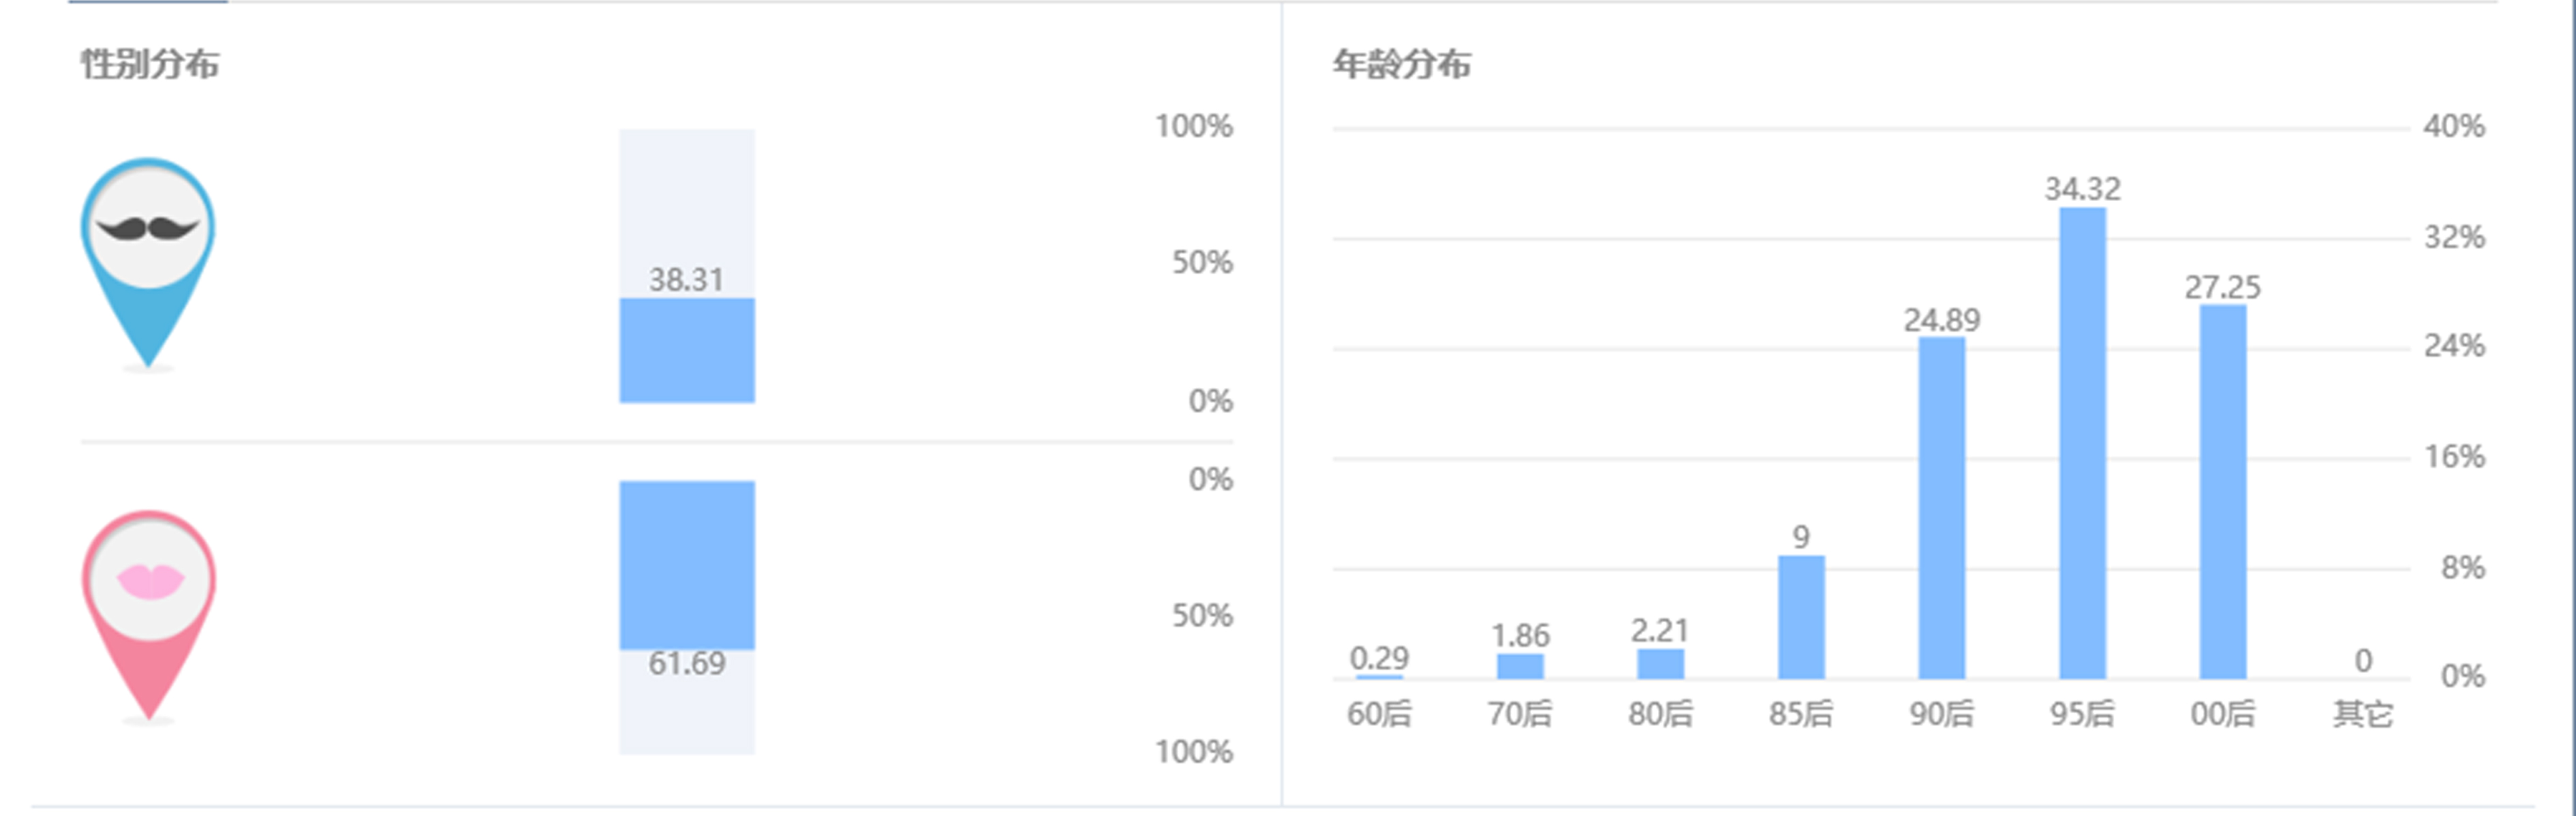Click the 95后 axis label

click(x=2082, y=714)
